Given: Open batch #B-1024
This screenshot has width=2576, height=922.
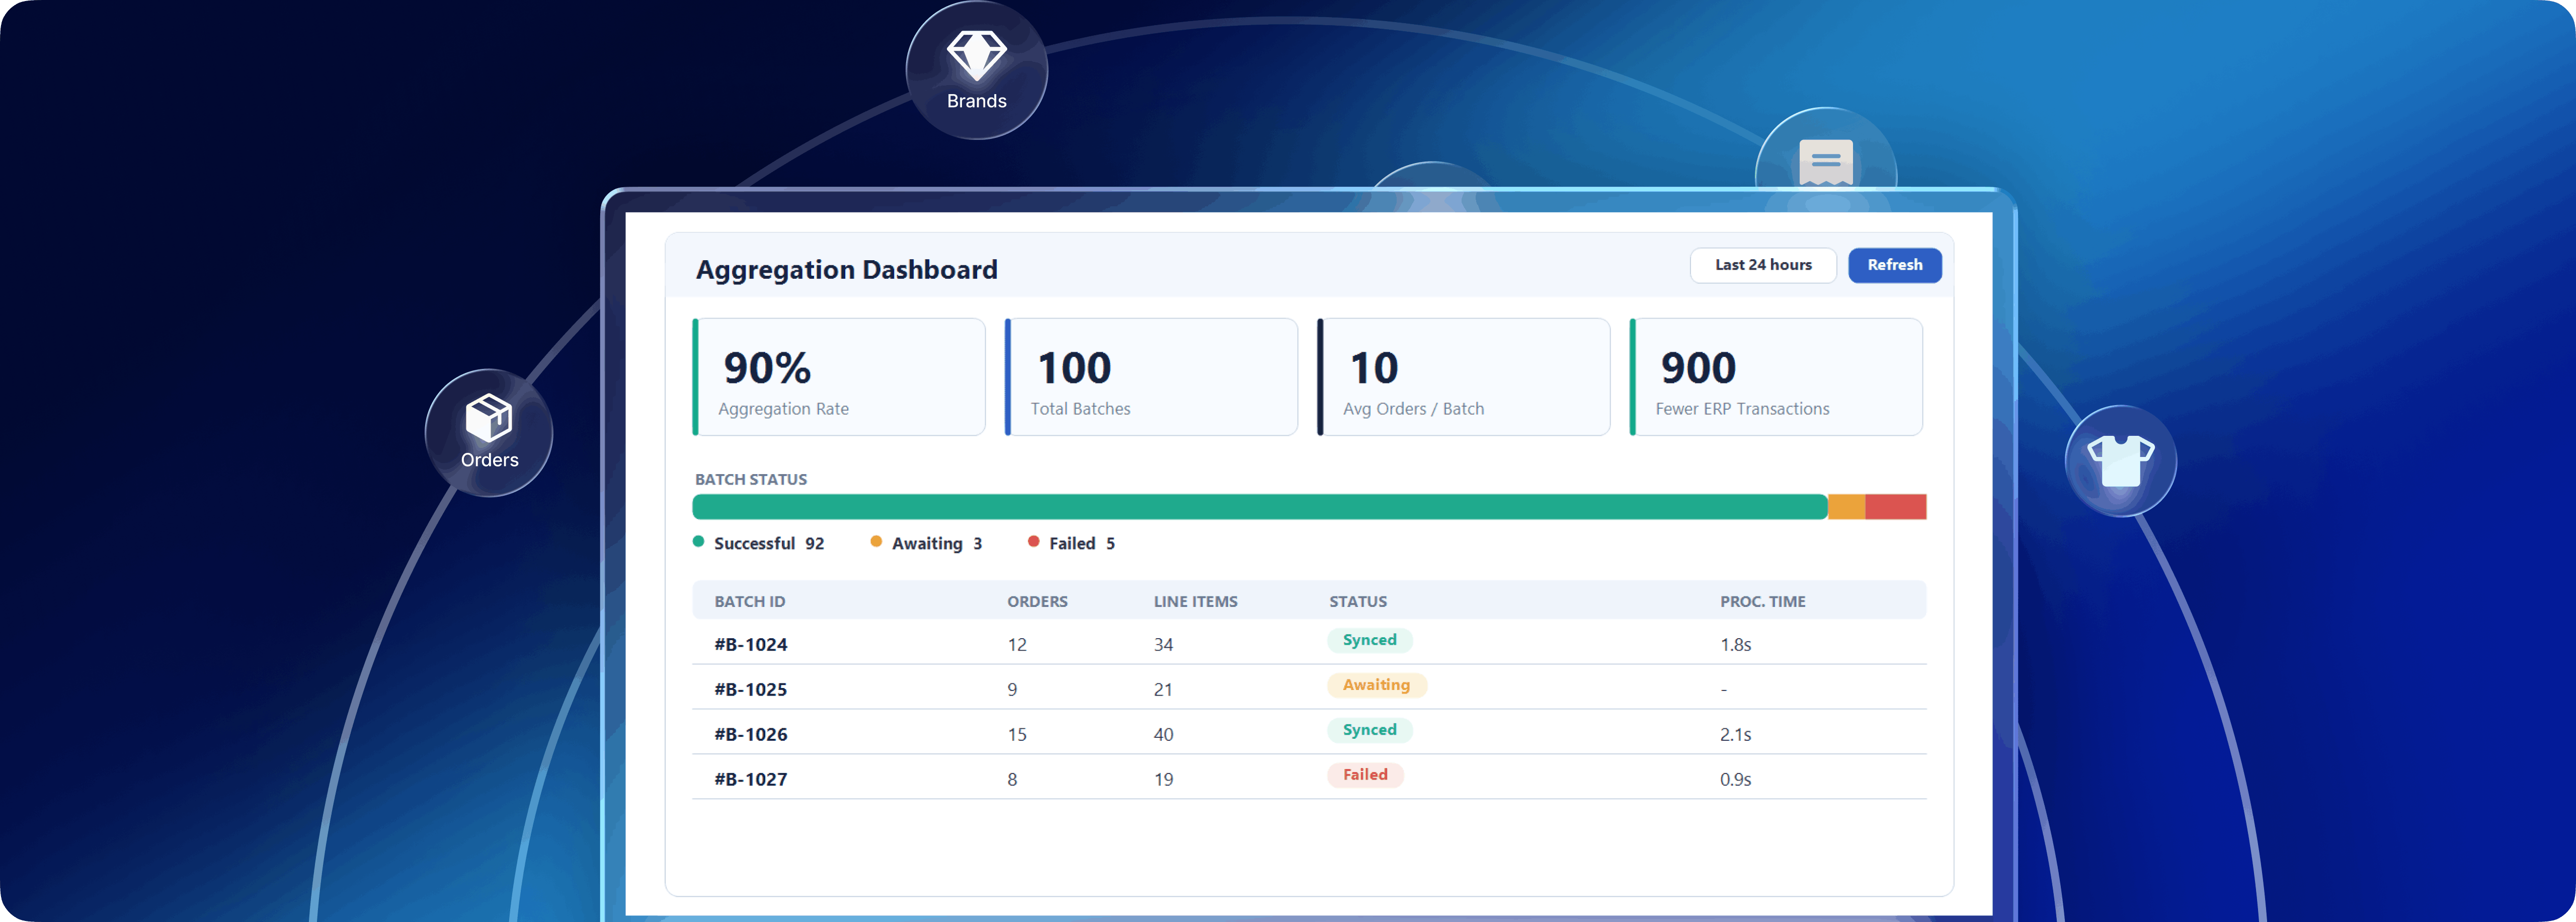Looking at the screenshot, I should pos(751,645).
